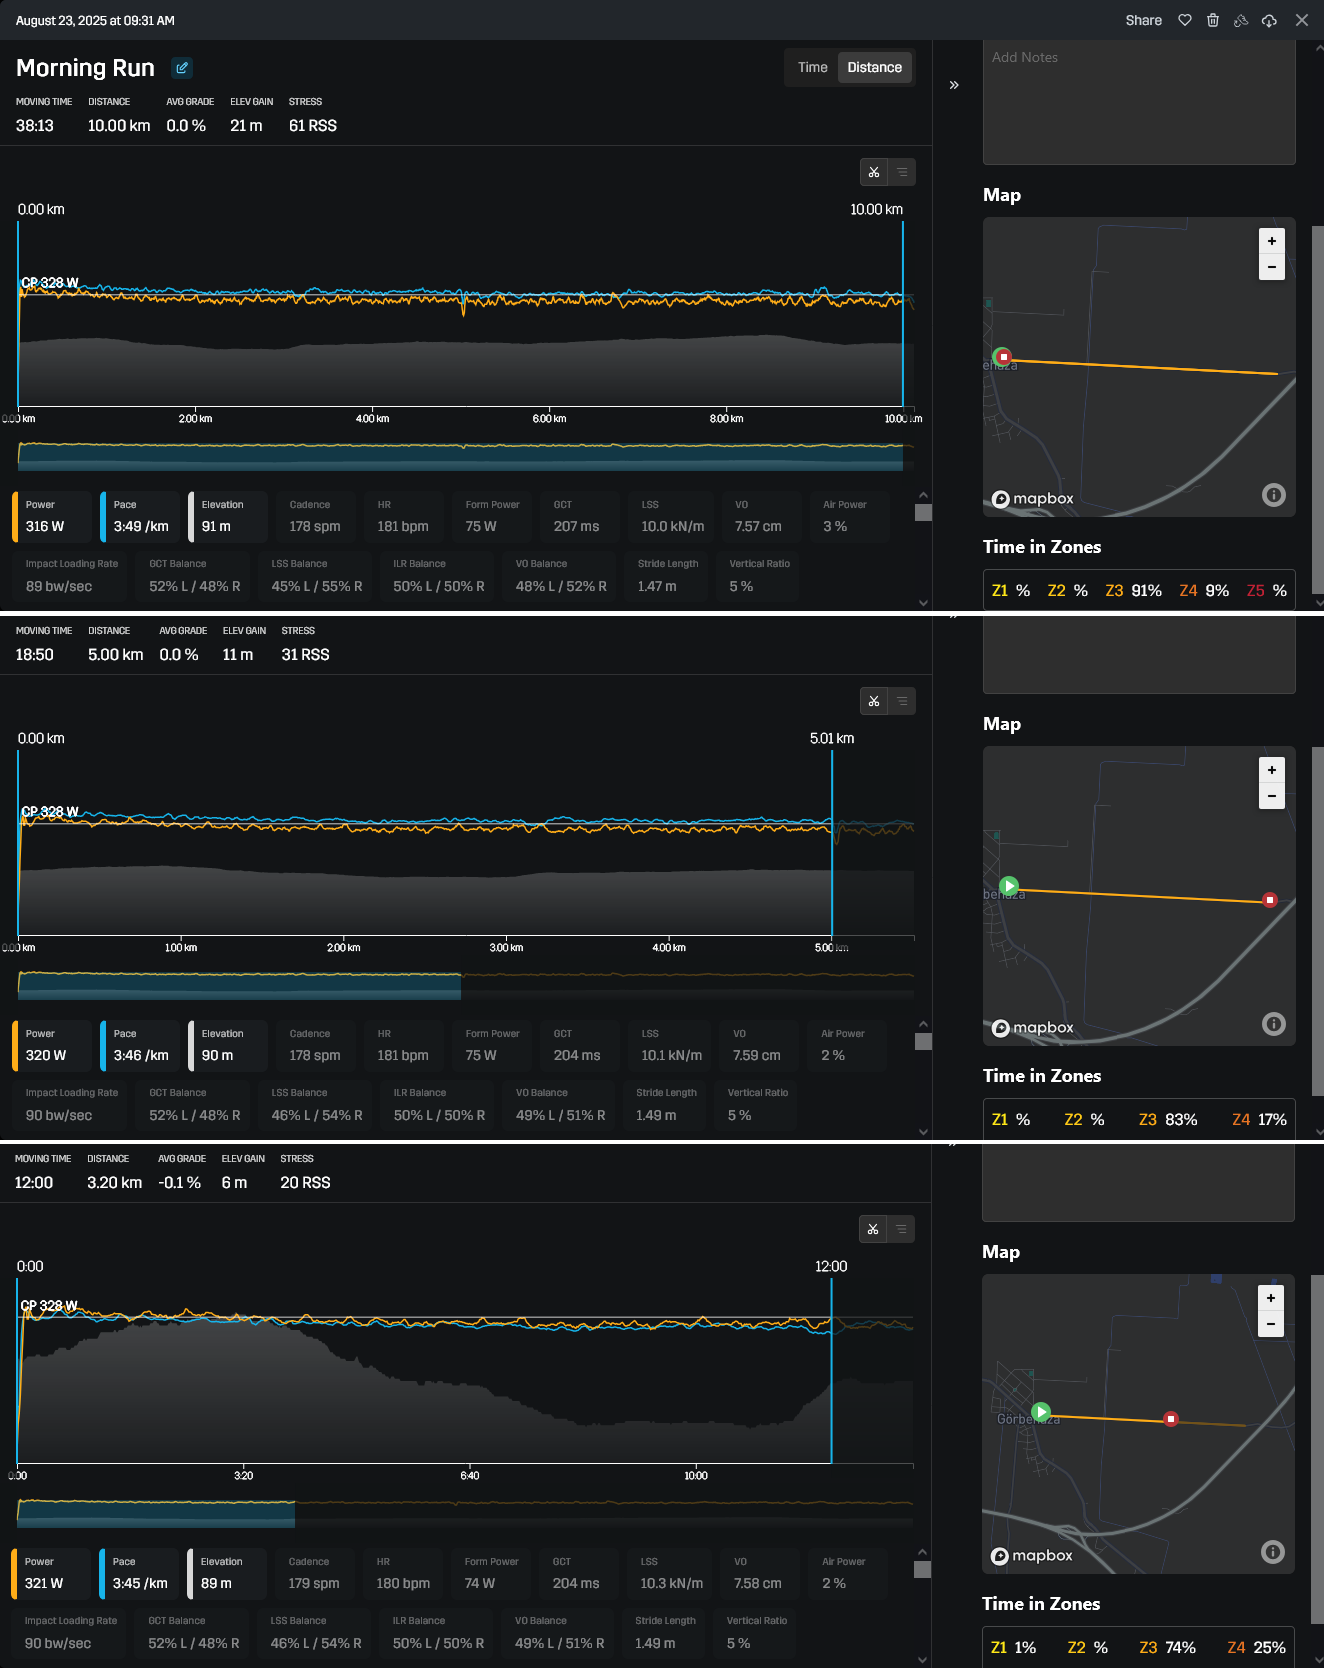Click the red end marker on the map above Z3 74%
This screenshot has height=1668, width=1324.
[1171, 1419]
